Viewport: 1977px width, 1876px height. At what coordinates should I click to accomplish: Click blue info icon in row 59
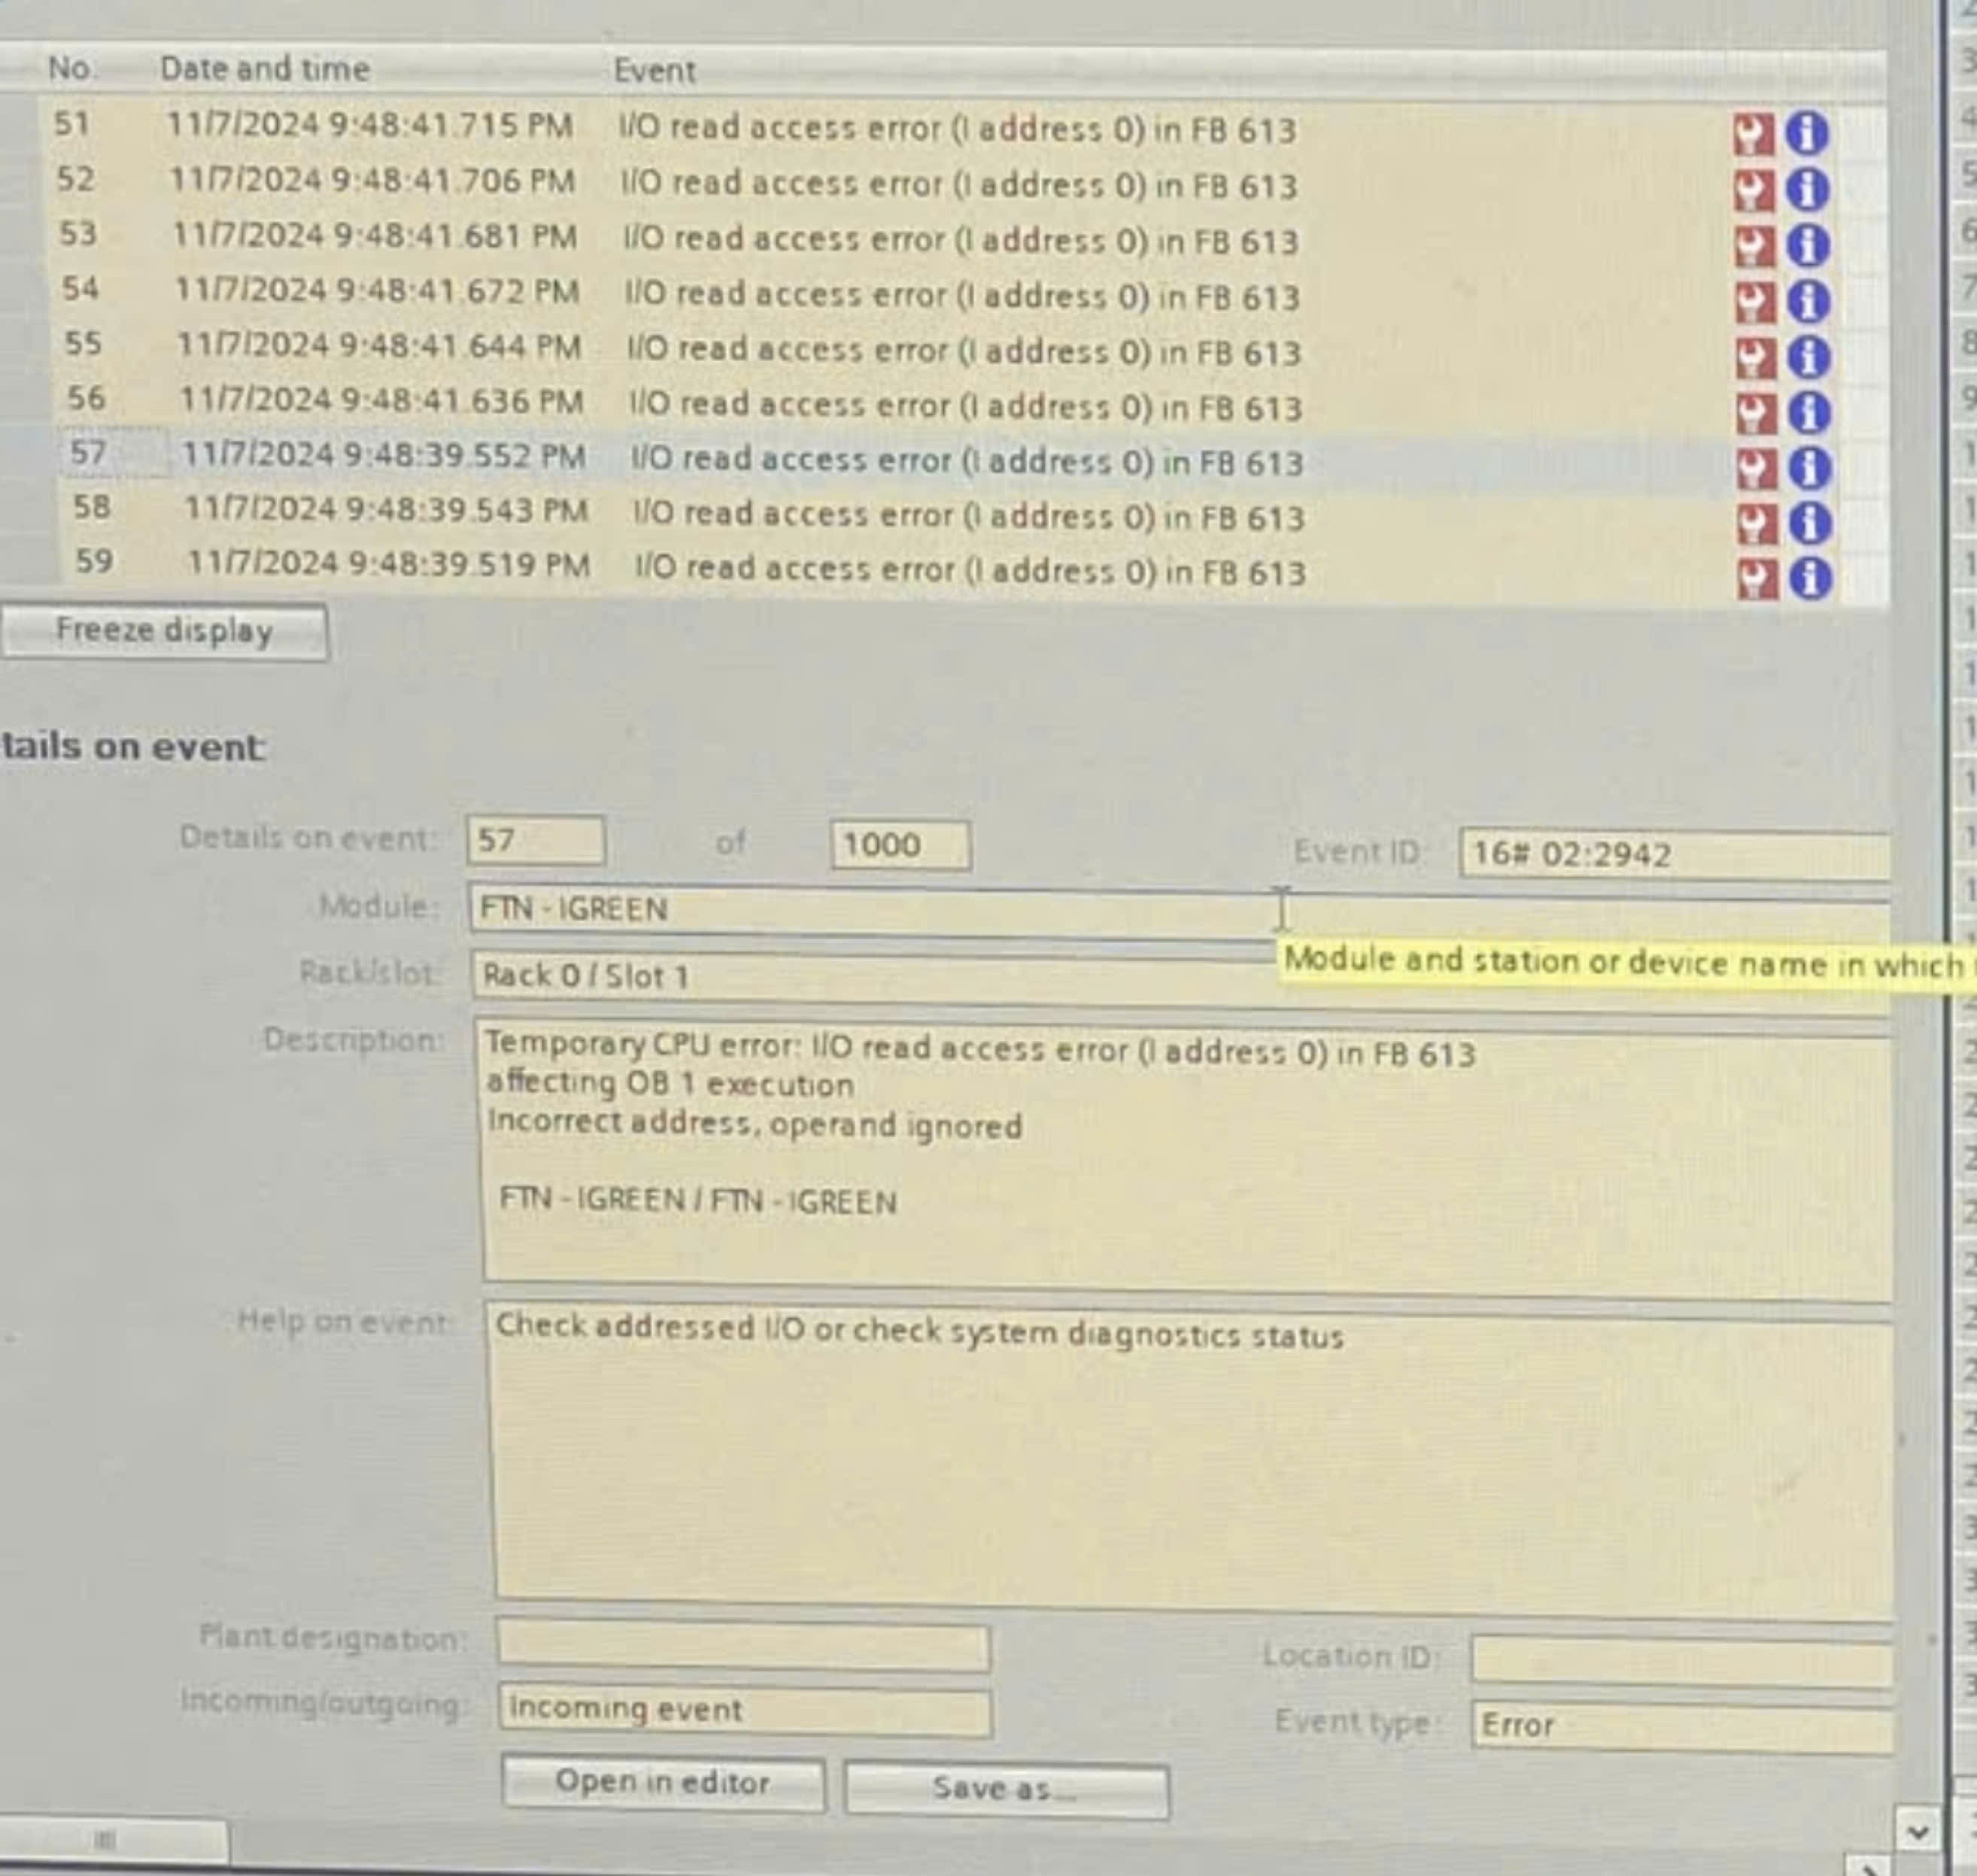[x=1810, y=578]
